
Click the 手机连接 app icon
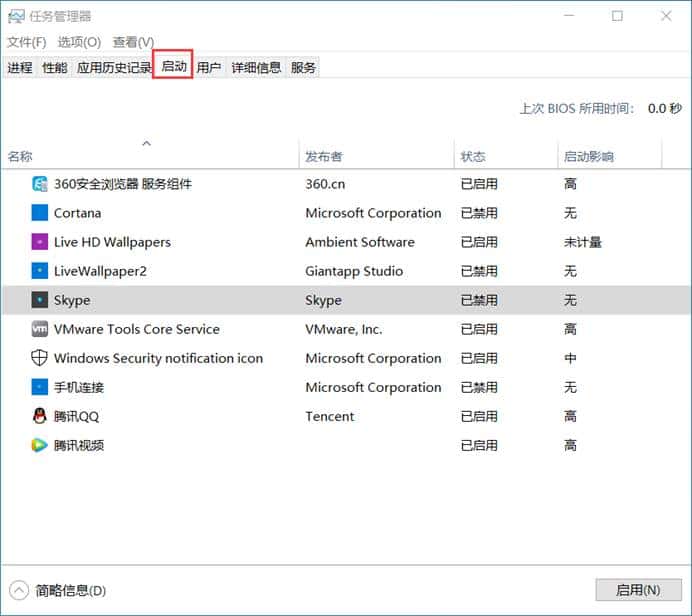click(40, 387)
